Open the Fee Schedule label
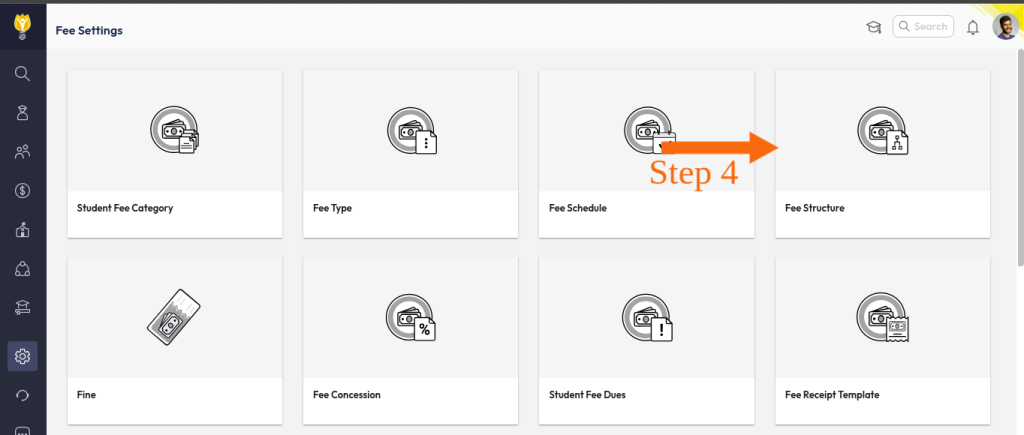The width and height of the screenshot is (1024, 435). coord(578,209)
